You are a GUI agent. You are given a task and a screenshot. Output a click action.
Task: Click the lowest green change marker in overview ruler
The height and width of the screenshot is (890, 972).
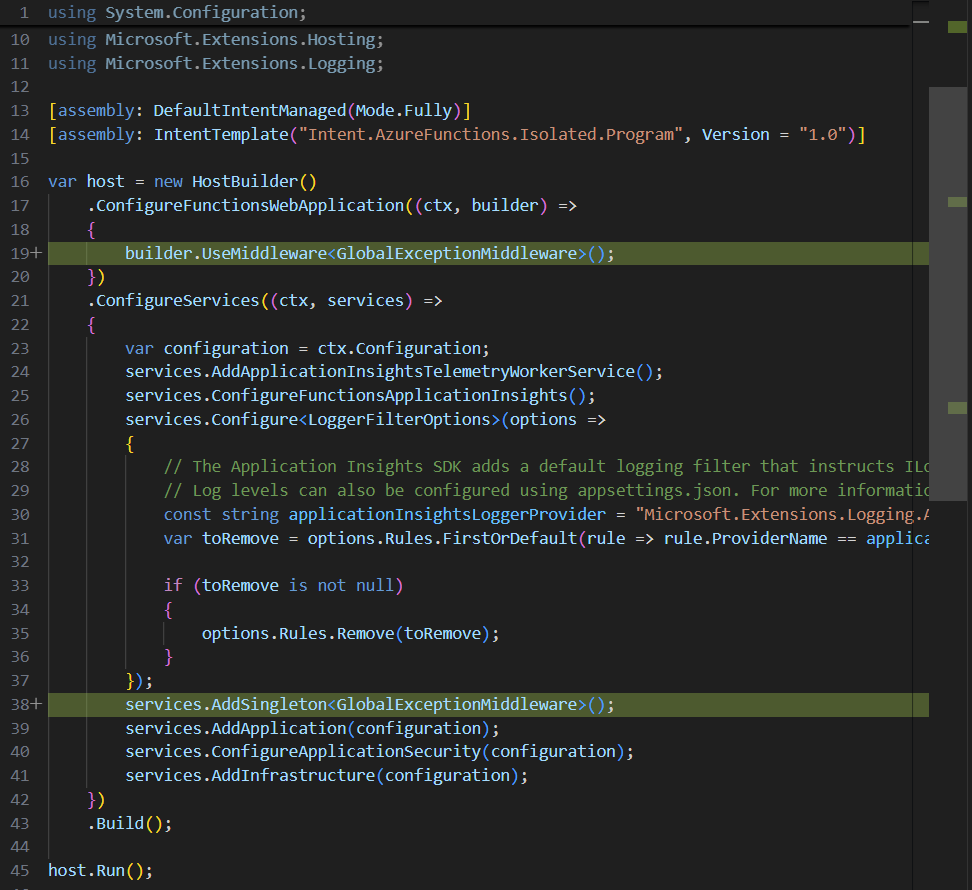(x=957, y=408)
